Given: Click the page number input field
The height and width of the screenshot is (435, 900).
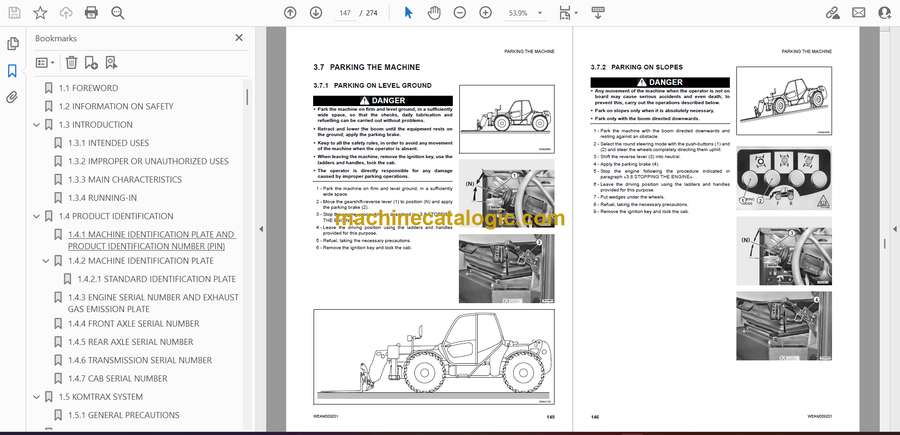Looking at the screenshot, I should tap(347, 13).
